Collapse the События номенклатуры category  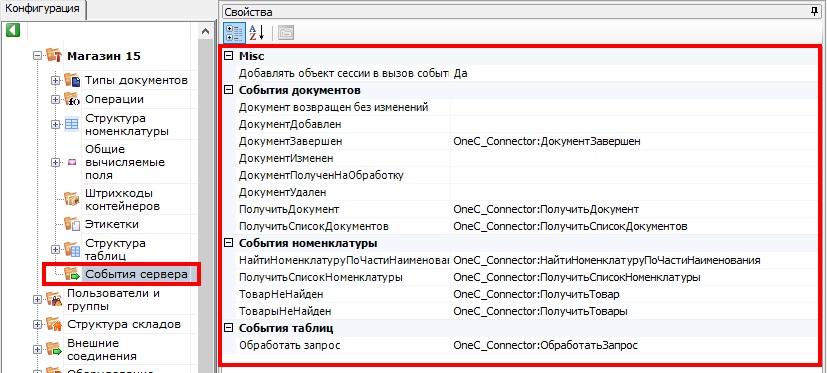228,243
